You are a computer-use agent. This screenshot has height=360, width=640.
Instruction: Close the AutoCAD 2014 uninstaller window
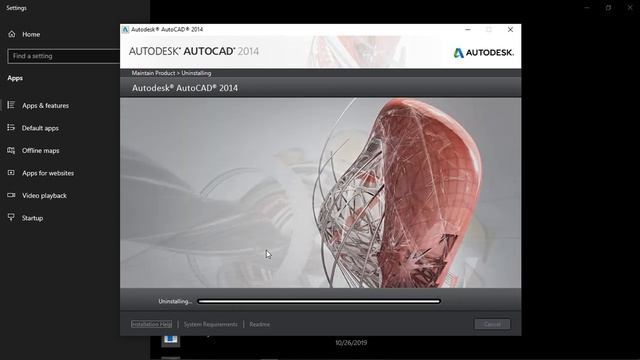tap(510, 29)
